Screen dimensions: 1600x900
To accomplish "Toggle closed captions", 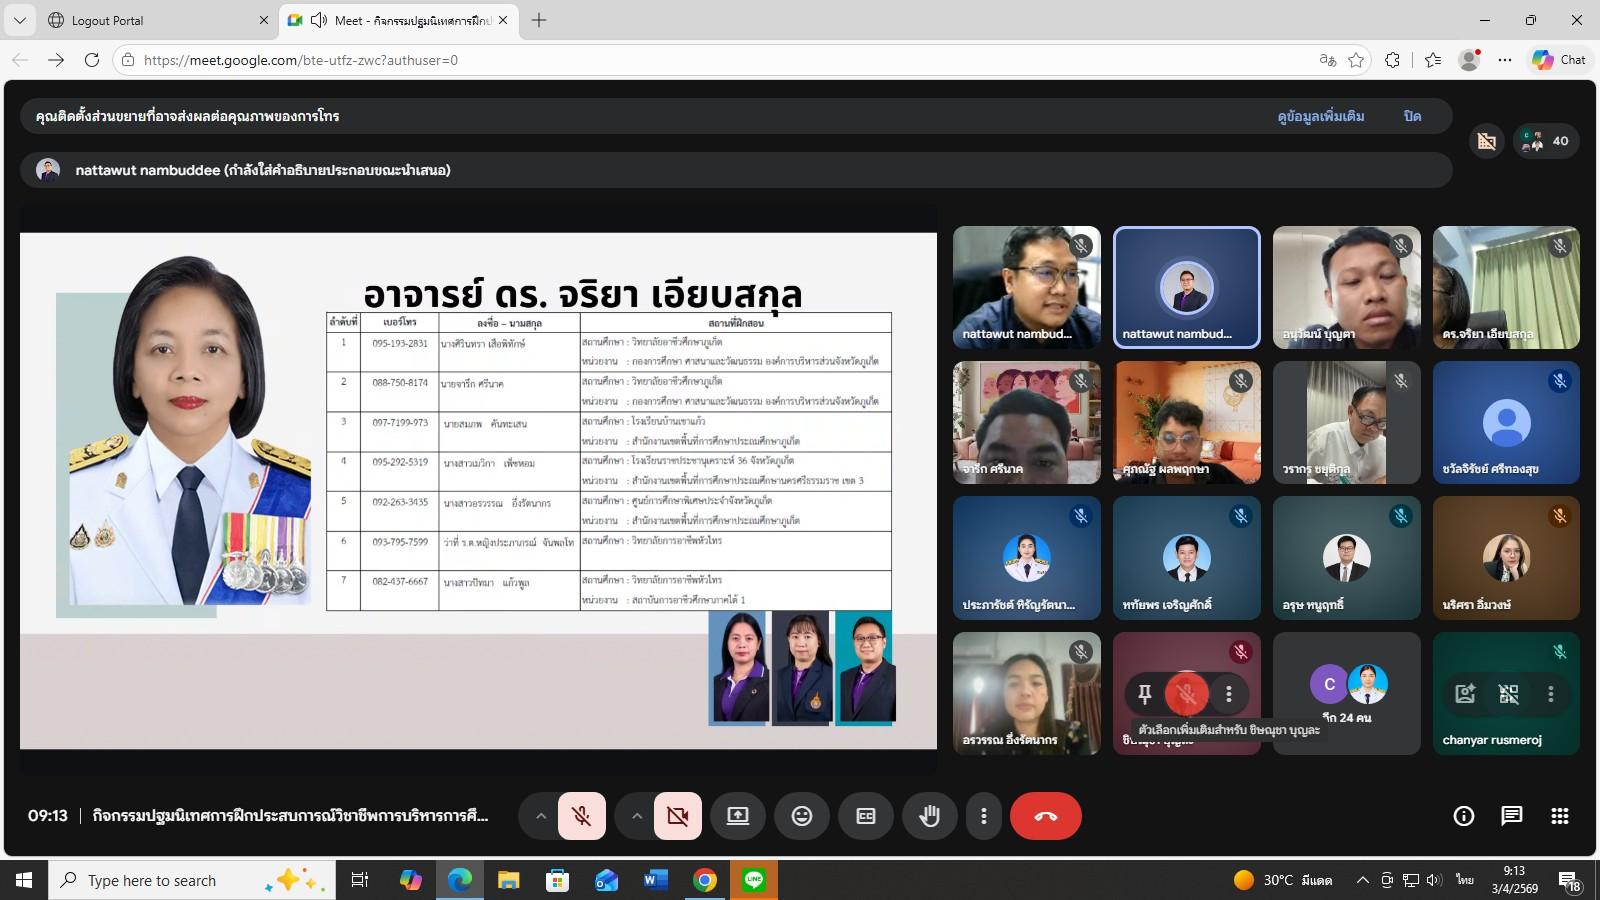I will point(865,816).
